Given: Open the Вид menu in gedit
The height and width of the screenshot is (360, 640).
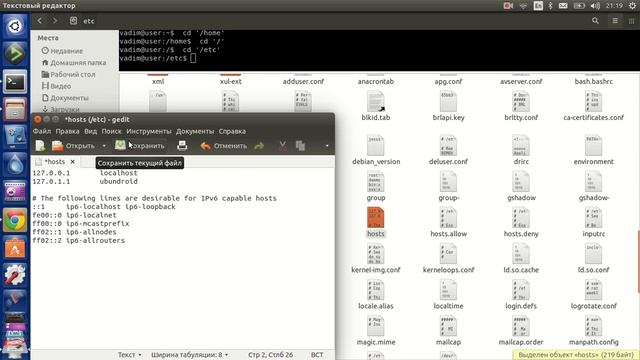Looking at the screenshot, I should [91, 131].
